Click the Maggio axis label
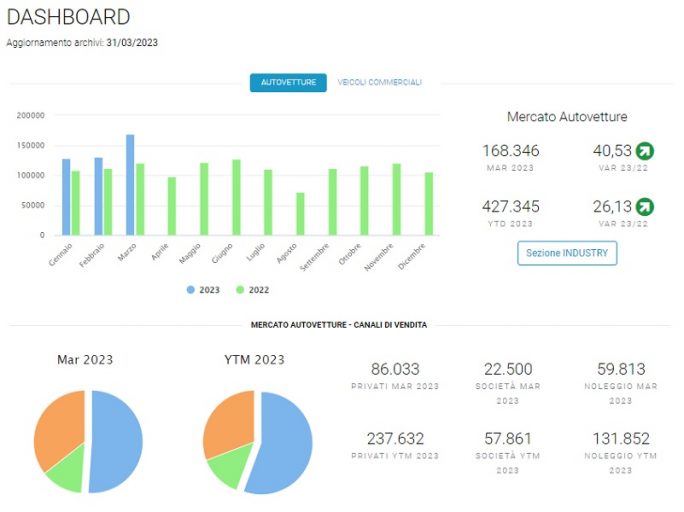The image size is (684, 512). [190, 253]
